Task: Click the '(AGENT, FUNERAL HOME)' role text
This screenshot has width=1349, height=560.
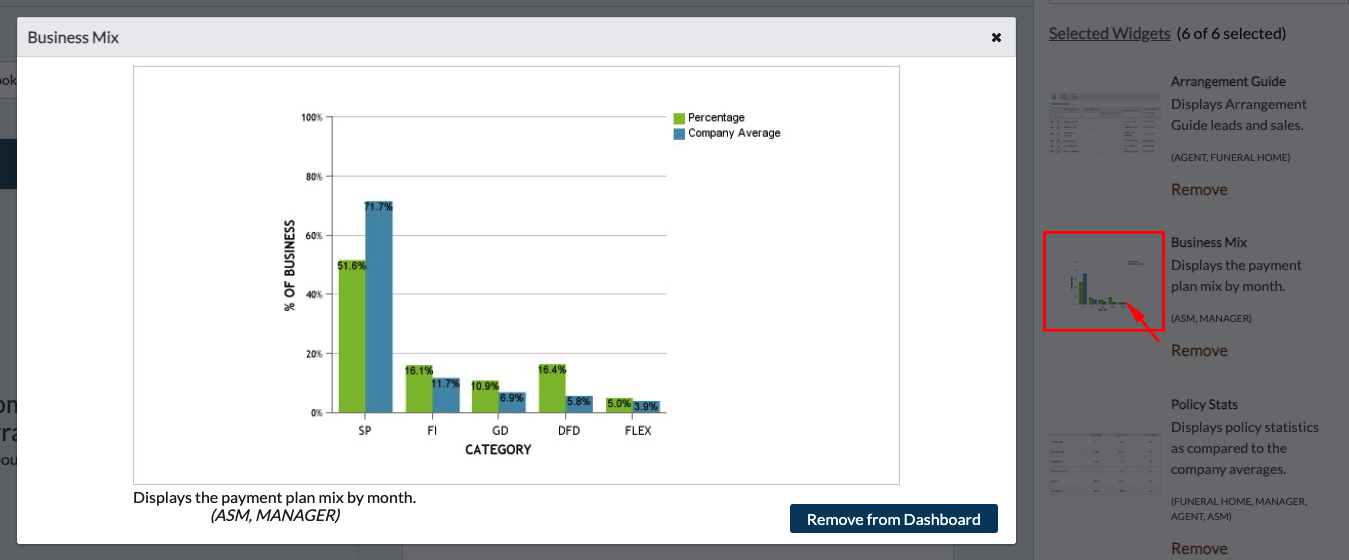Action: click(1231, 157)
